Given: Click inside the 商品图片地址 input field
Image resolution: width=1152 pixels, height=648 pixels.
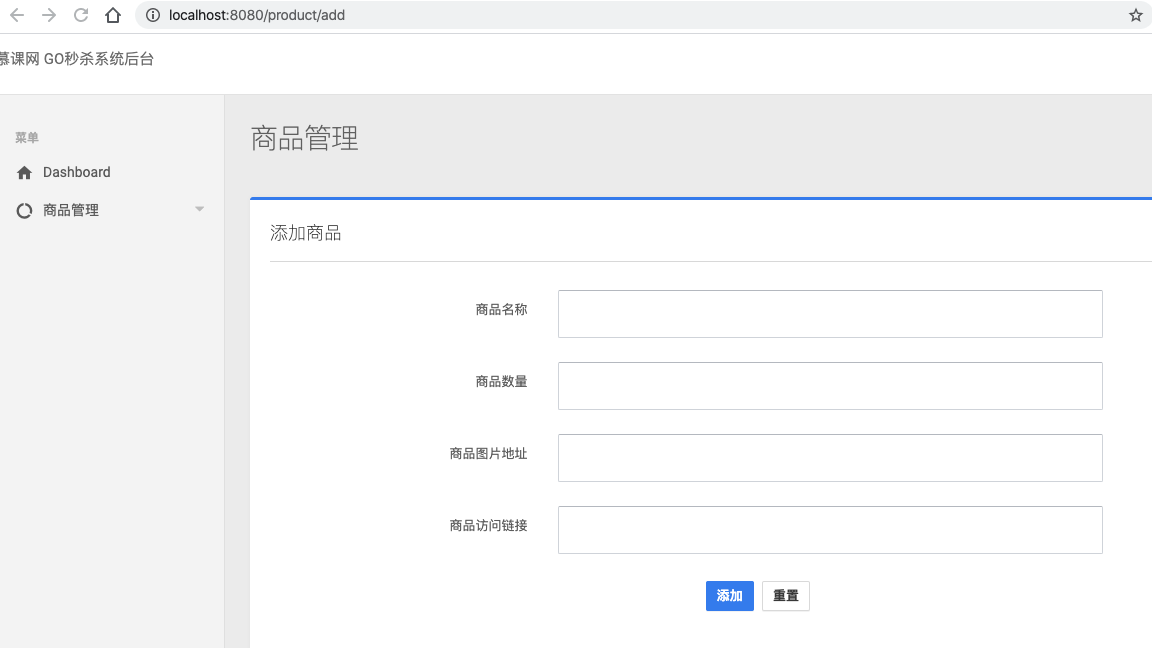Looking at the screenshot, I should pos(830,457).
